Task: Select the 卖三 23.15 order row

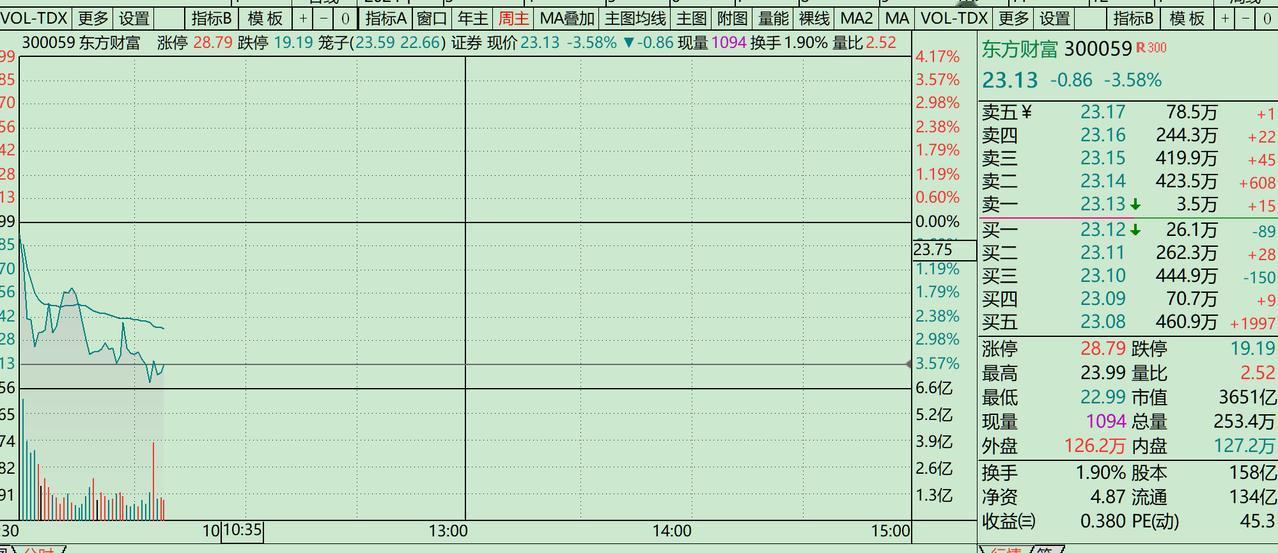Action: click(x=1129, y=158)
